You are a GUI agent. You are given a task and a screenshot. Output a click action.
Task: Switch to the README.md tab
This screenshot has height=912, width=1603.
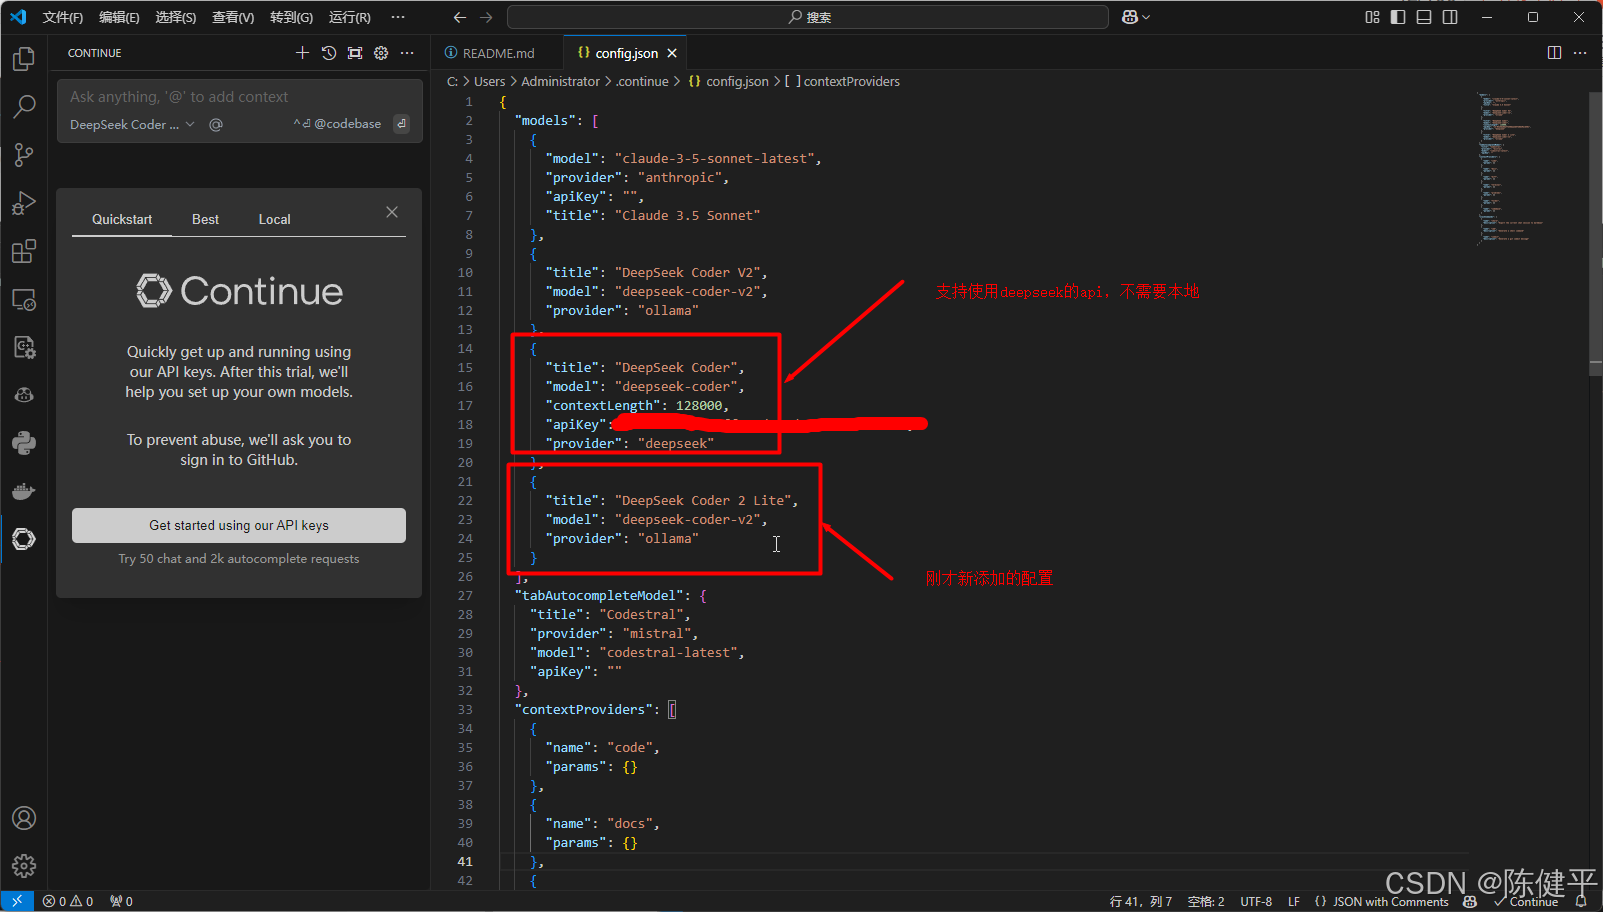(x=497, y=53)
